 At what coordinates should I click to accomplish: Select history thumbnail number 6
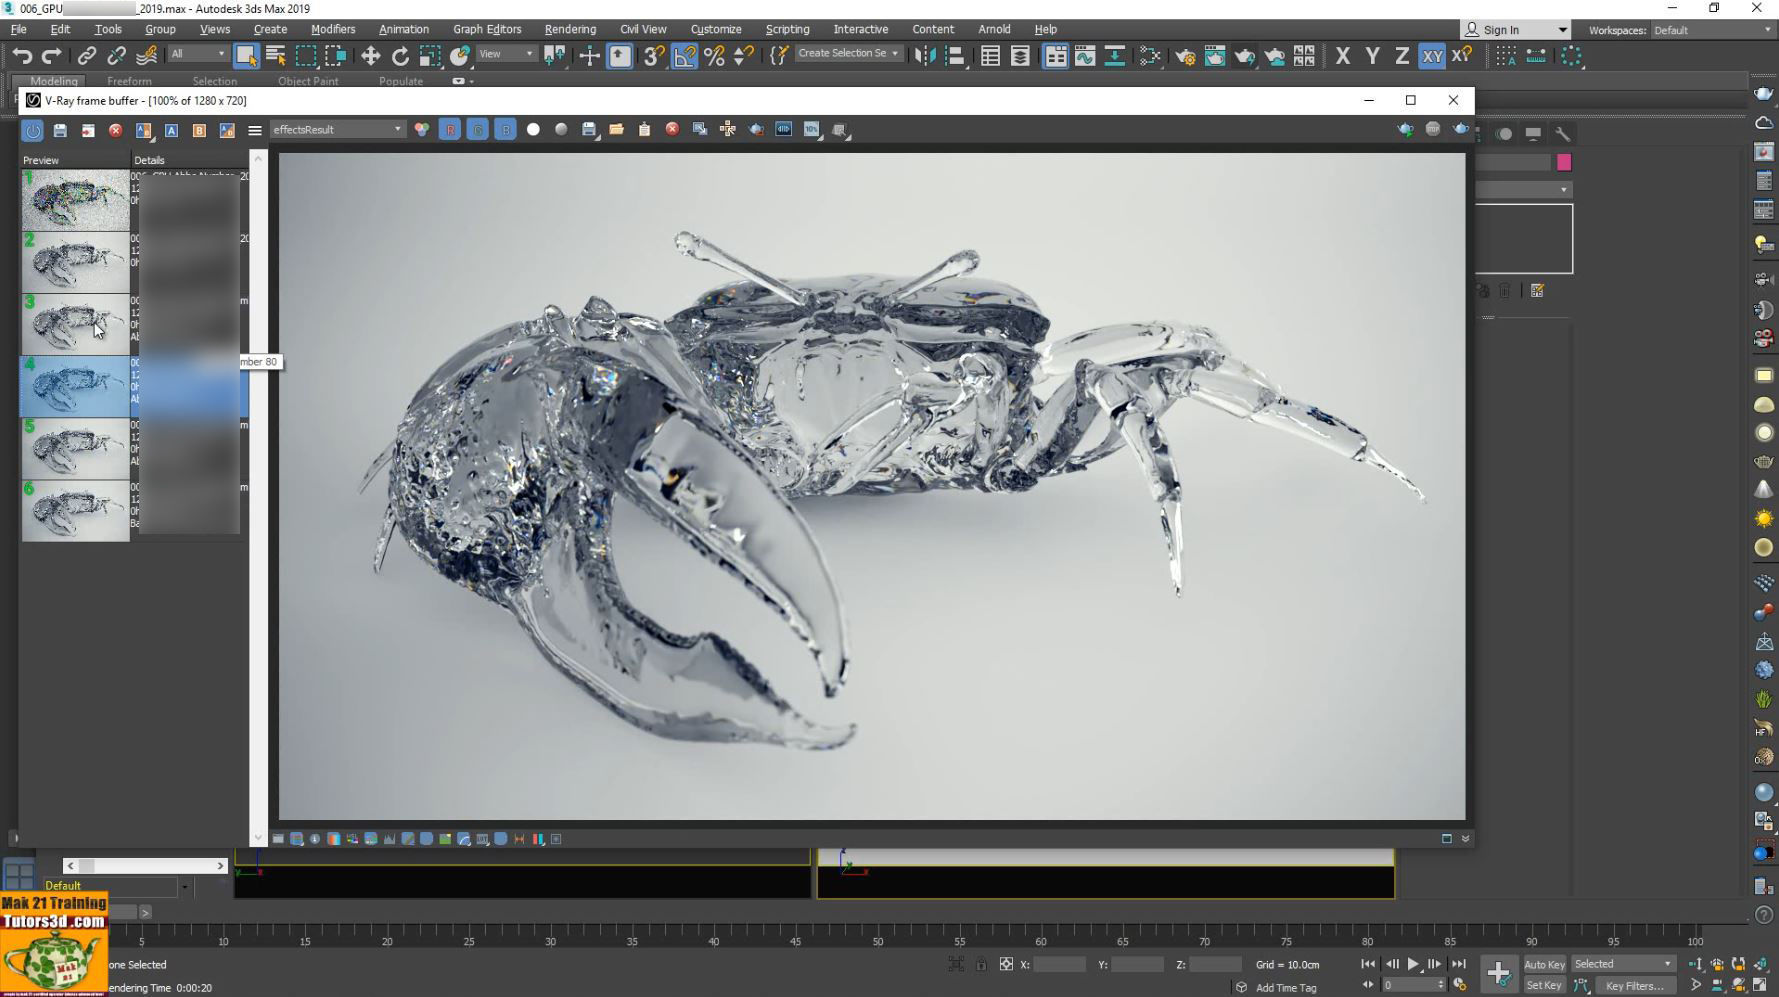[75, 511]
